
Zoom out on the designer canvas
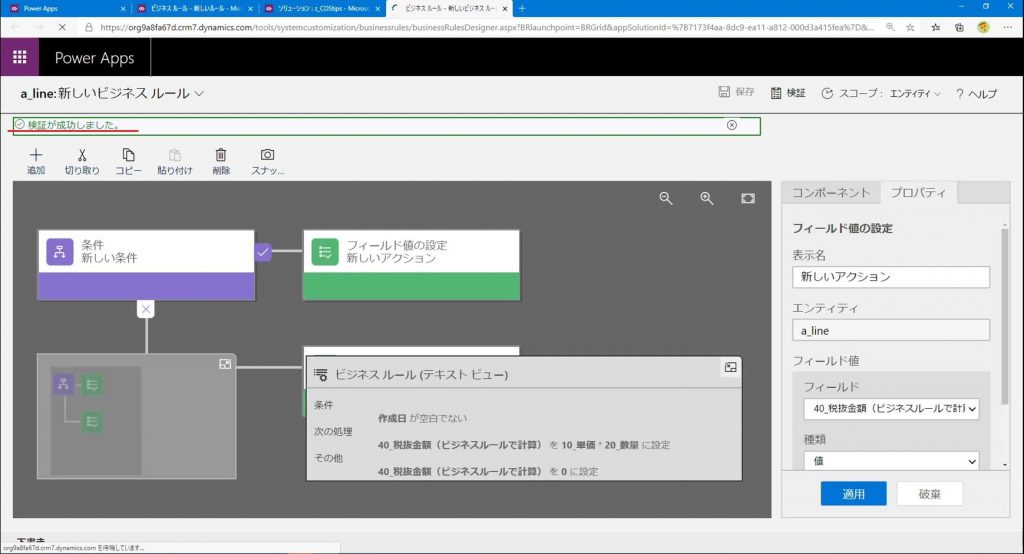point(665,198)
